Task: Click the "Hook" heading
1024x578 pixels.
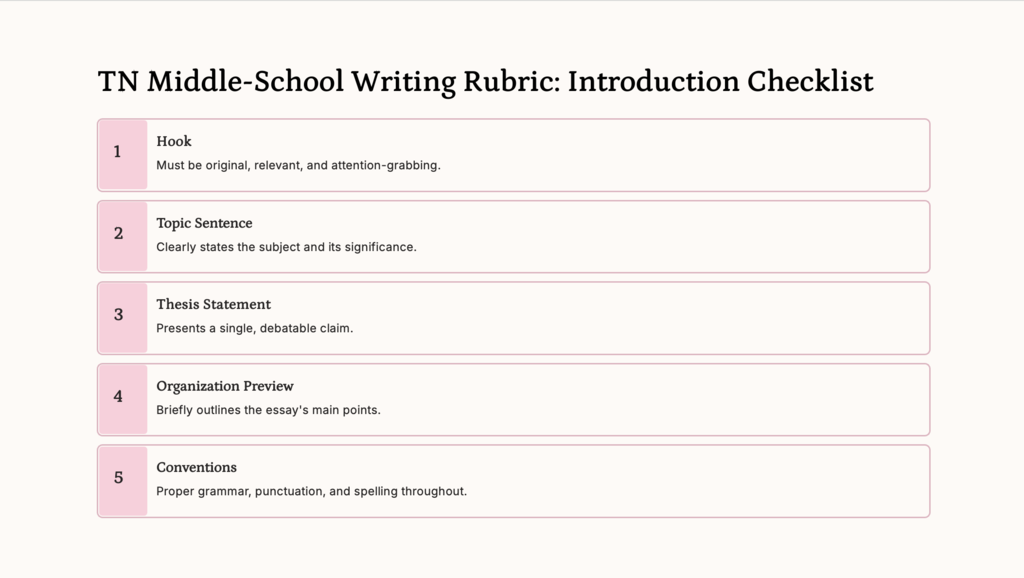Action: click(174, 141)
